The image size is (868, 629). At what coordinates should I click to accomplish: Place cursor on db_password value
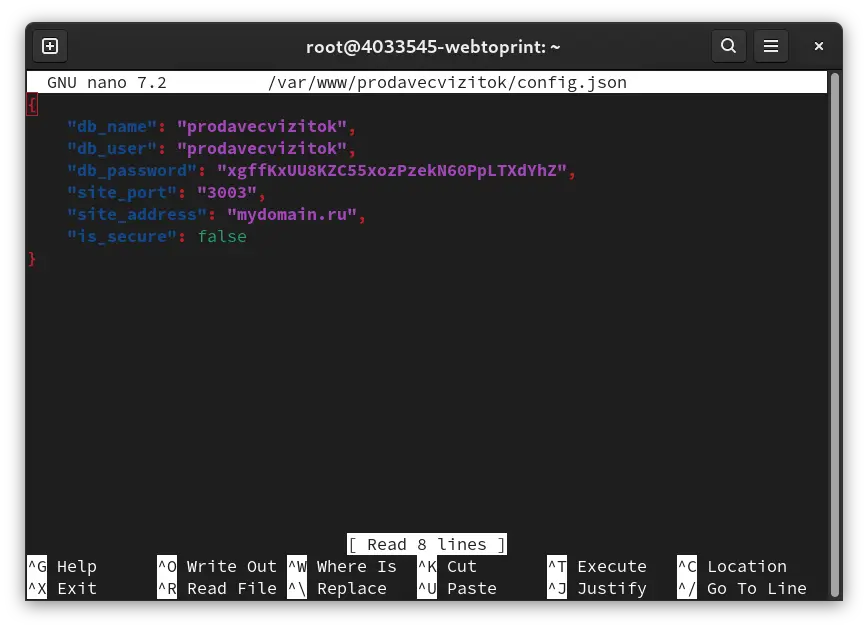click(392, 171)
